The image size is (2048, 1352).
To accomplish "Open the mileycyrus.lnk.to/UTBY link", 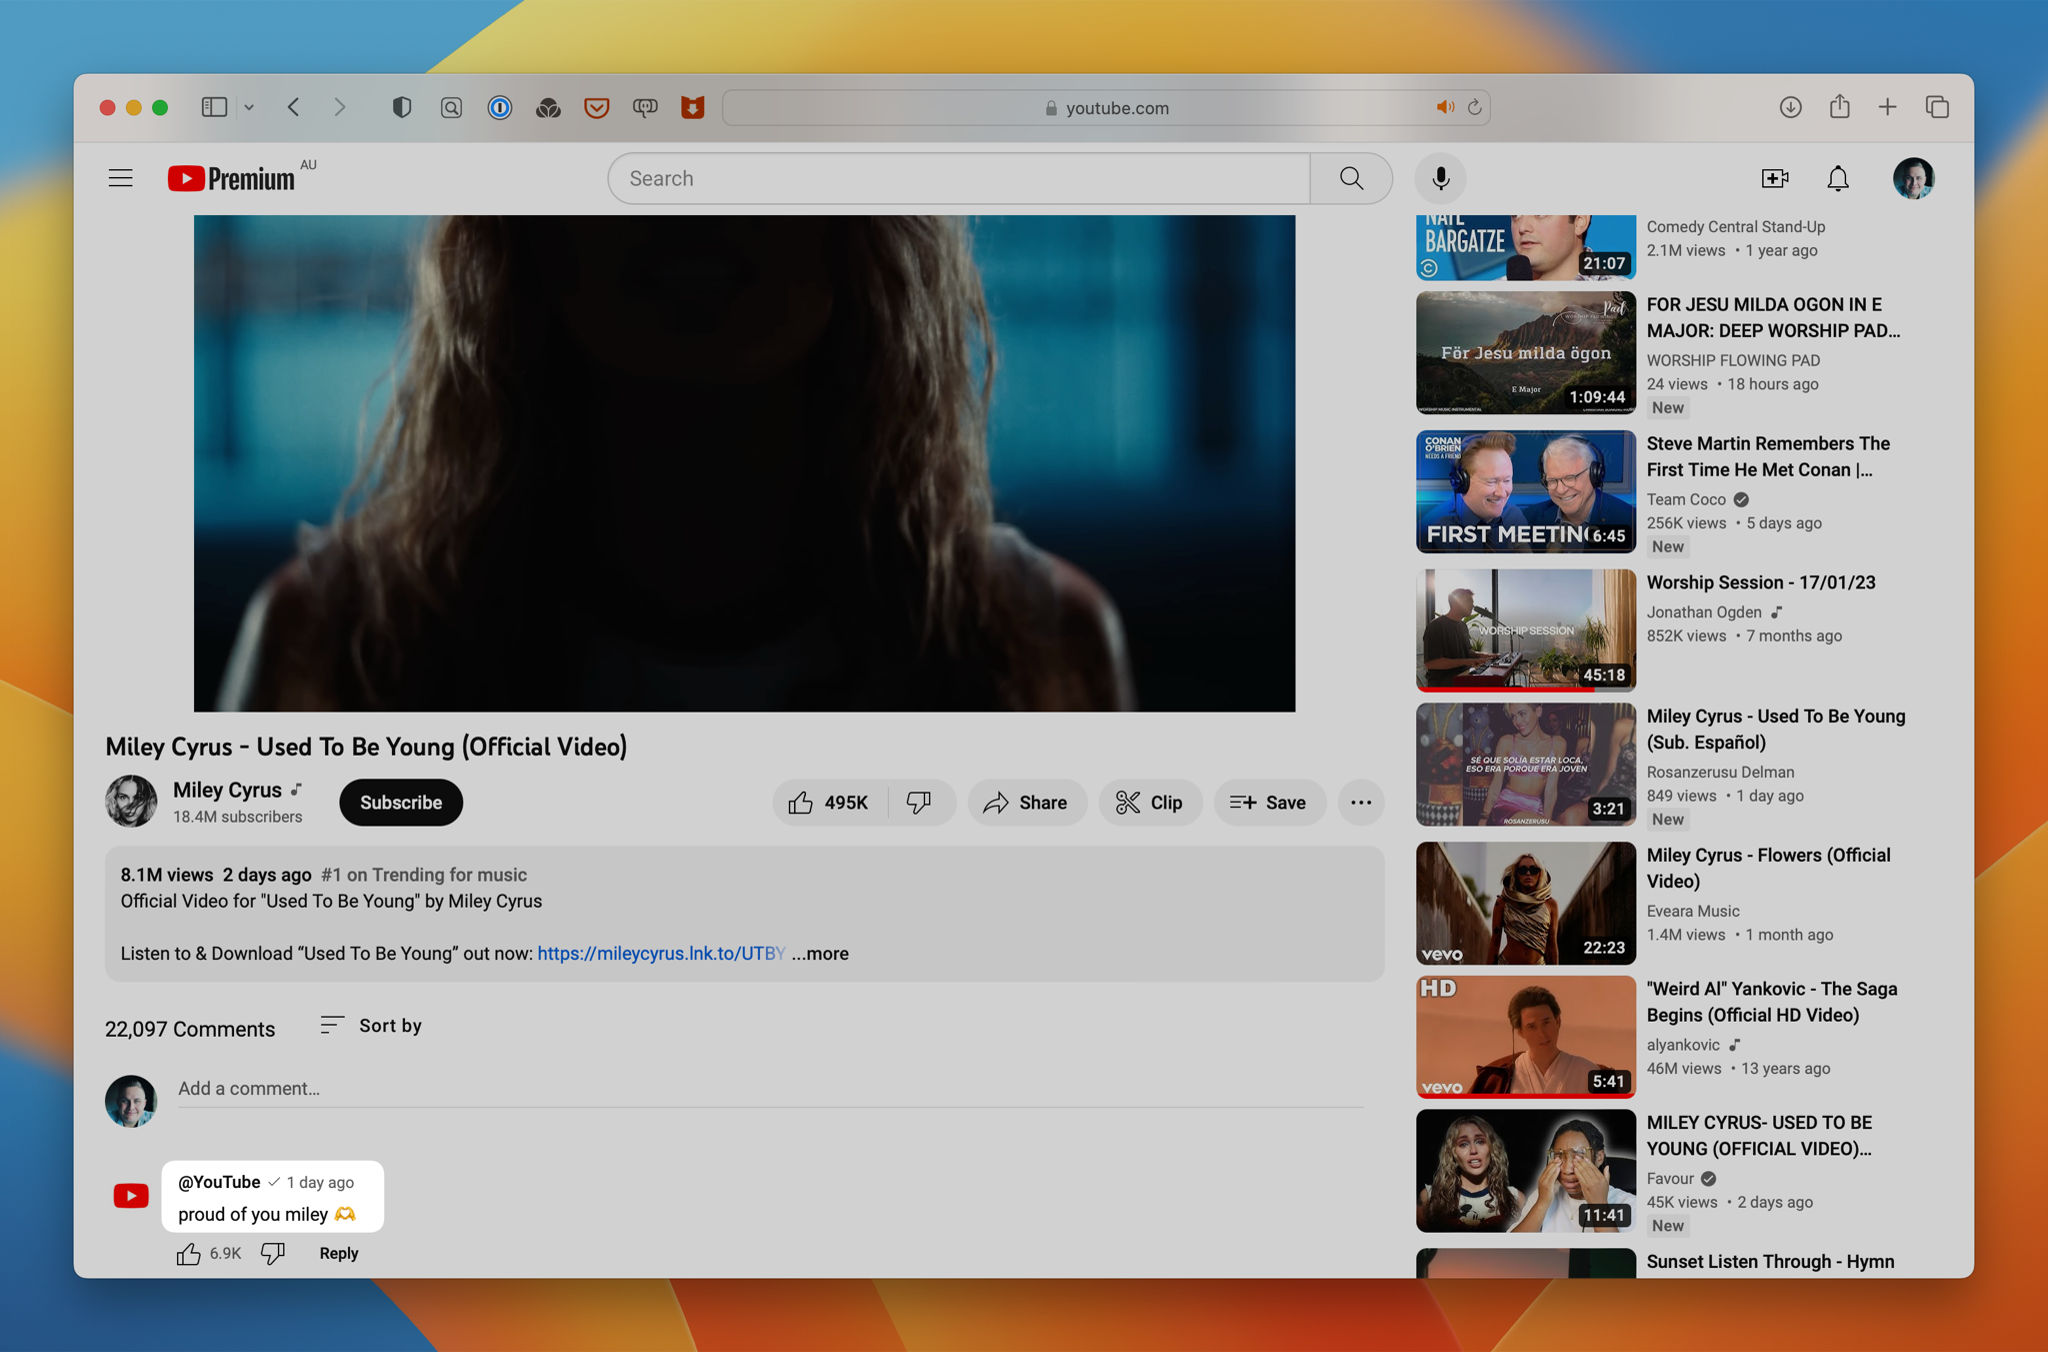I will click(x=660, y=953).
